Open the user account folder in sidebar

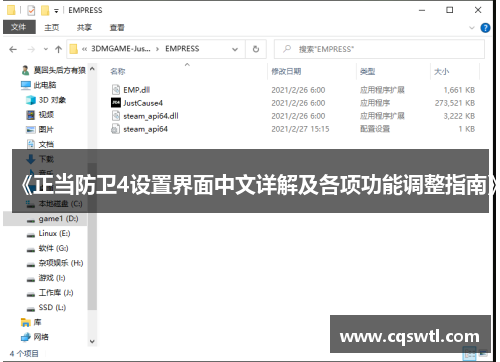pos(54,70)
